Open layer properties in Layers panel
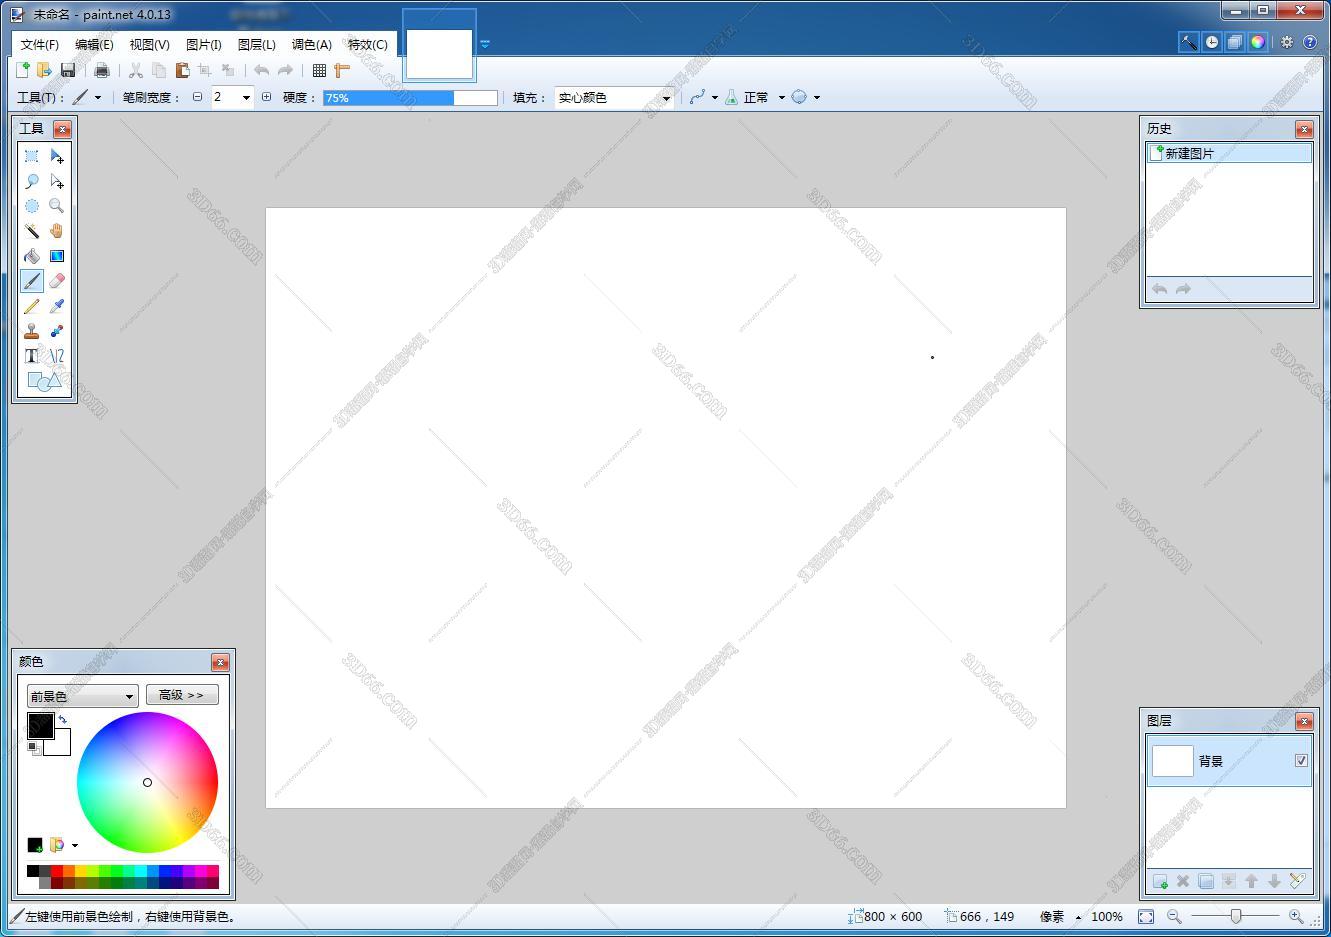This screenshot has width=1331, height=937. pyautogui.click(x=1297, y=881)
